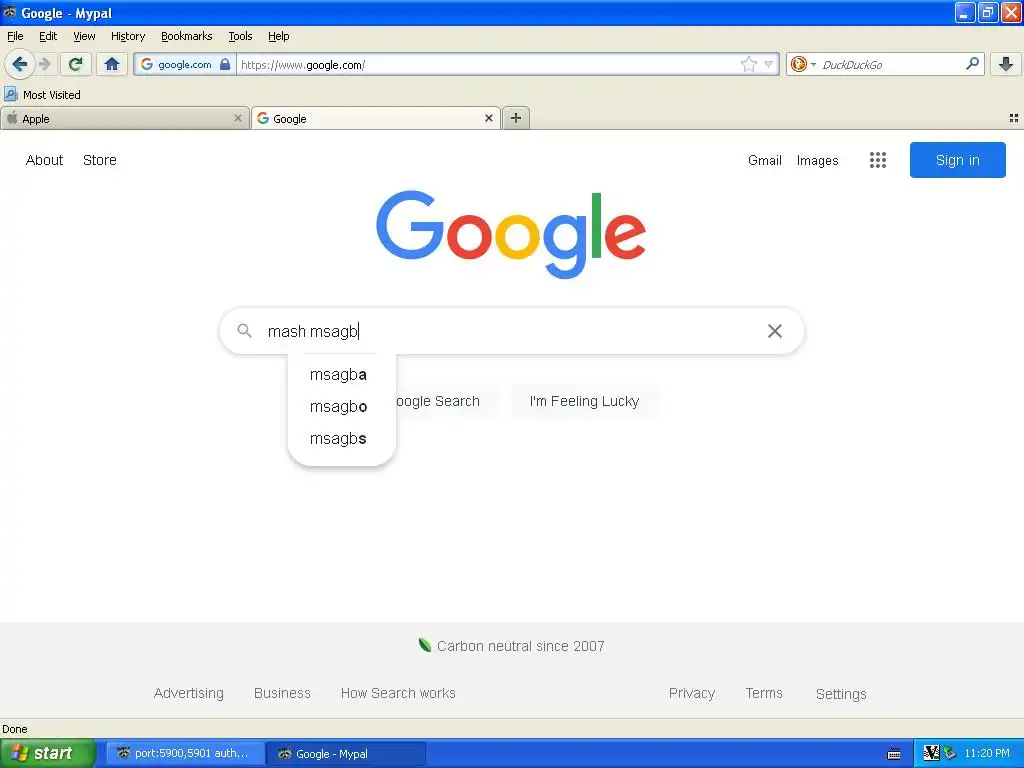This screenshot has height=768, width=1024.
Task: Open the Settings footer menu
Action: click(x=841, y=694)
